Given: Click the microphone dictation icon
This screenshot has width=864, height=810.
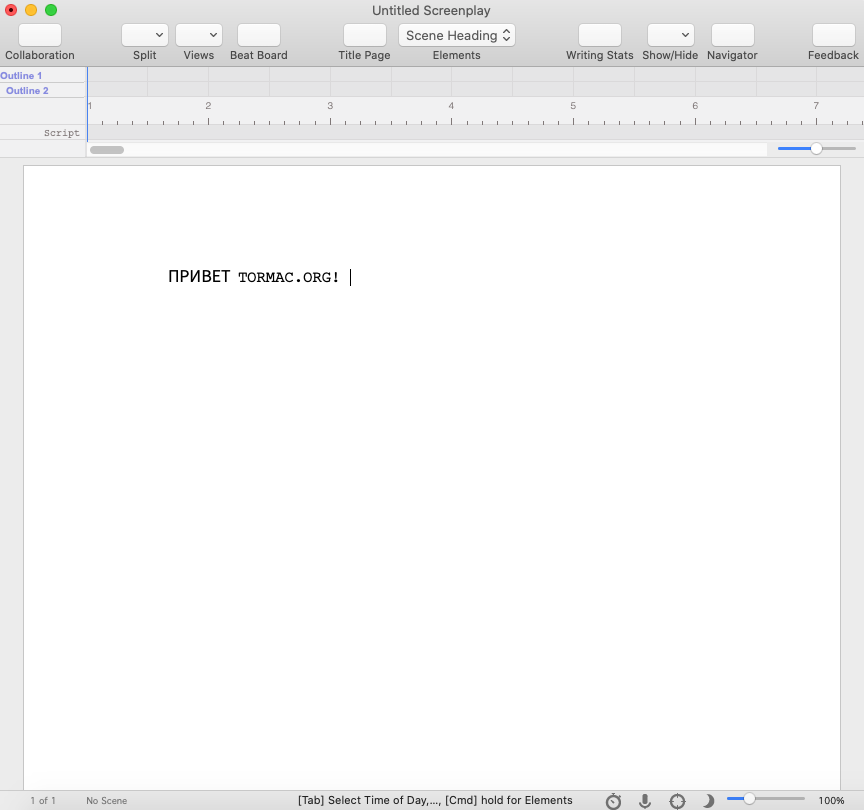Looking at the screenshot, I should pos(645,801).
